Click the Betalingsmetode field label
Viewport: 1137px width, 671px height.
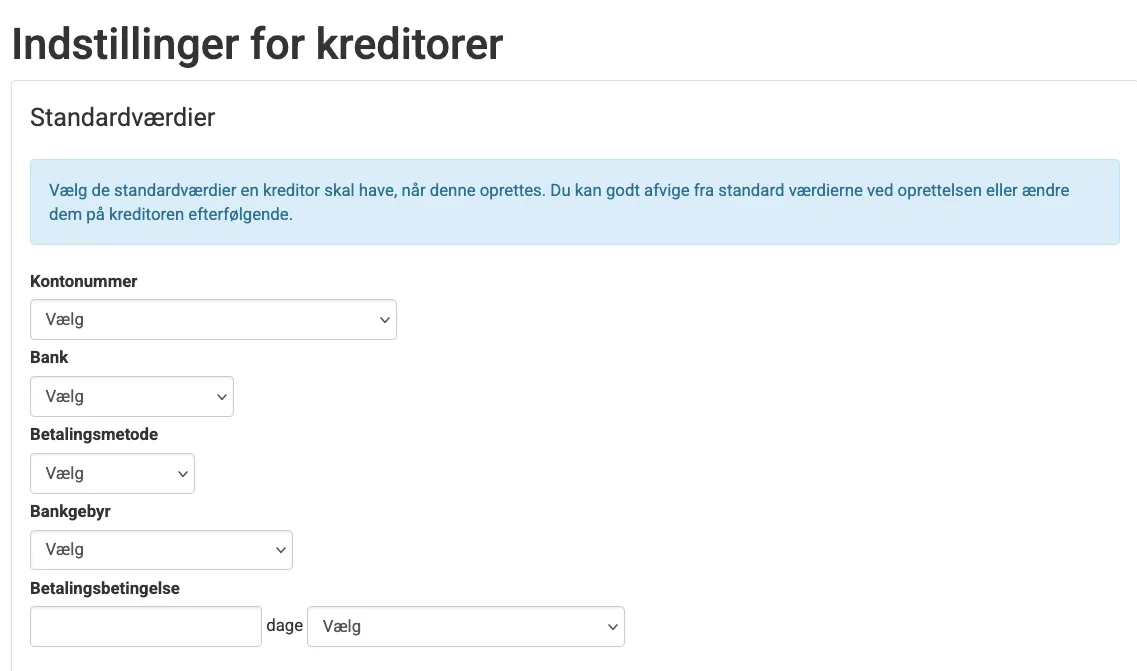click(x=94, y=434)
